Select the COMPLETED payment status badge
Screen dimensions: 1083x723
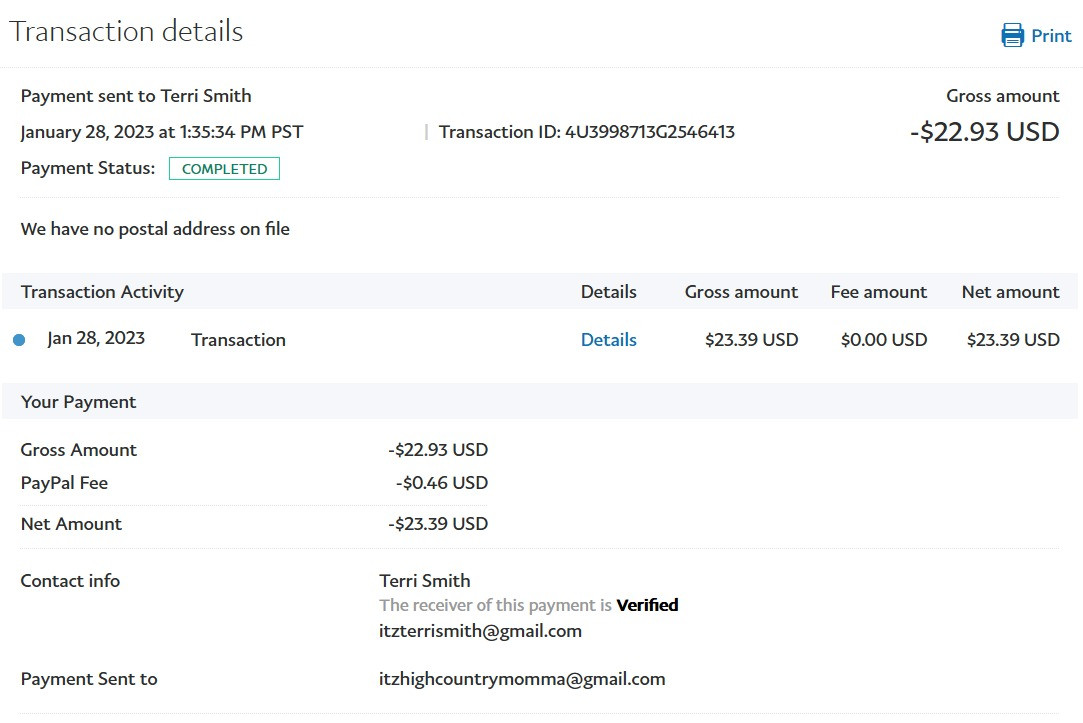coord(224,168)
